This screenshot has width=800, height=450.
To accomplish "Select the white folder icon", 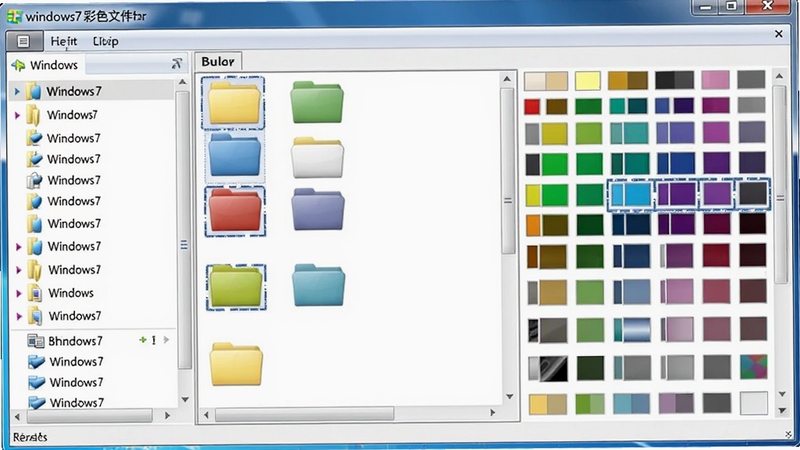I will pos(317,157).
